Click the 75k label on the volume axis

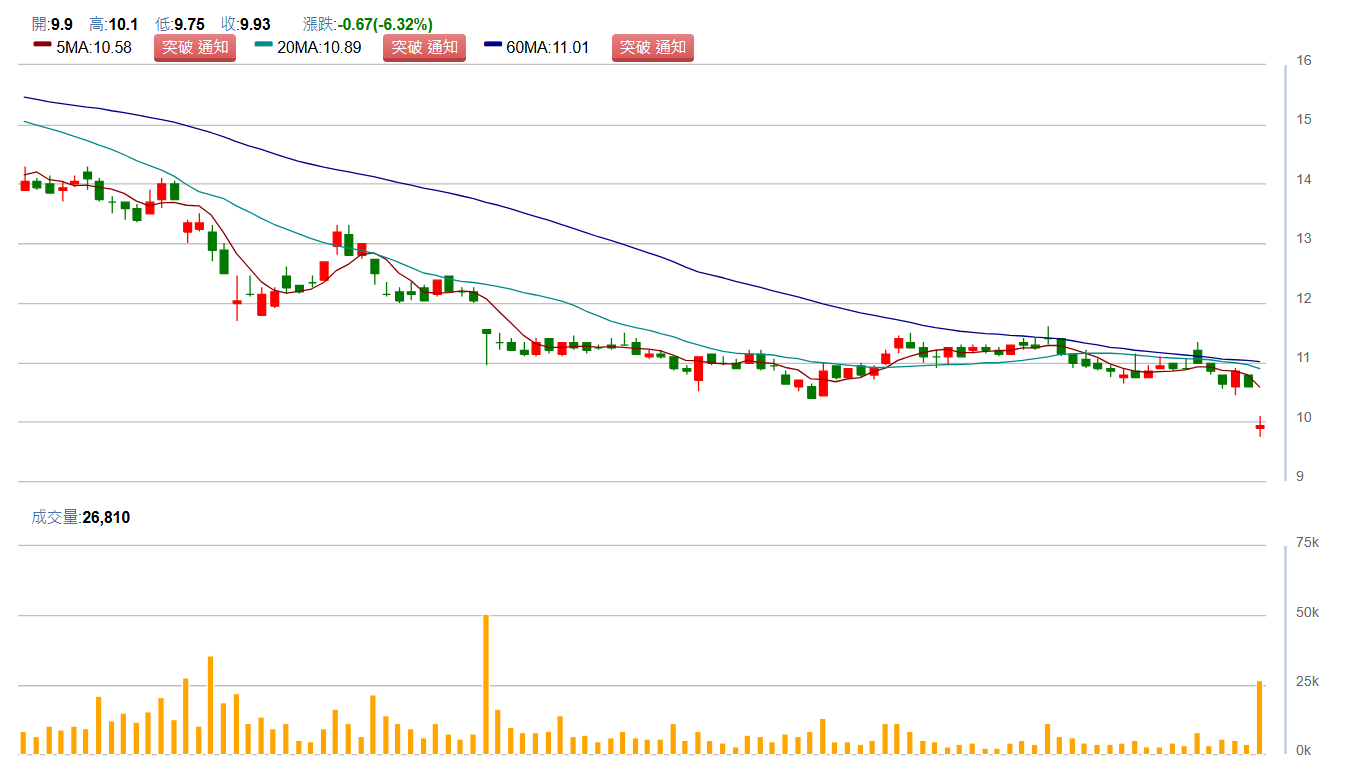click(1307, 543)
